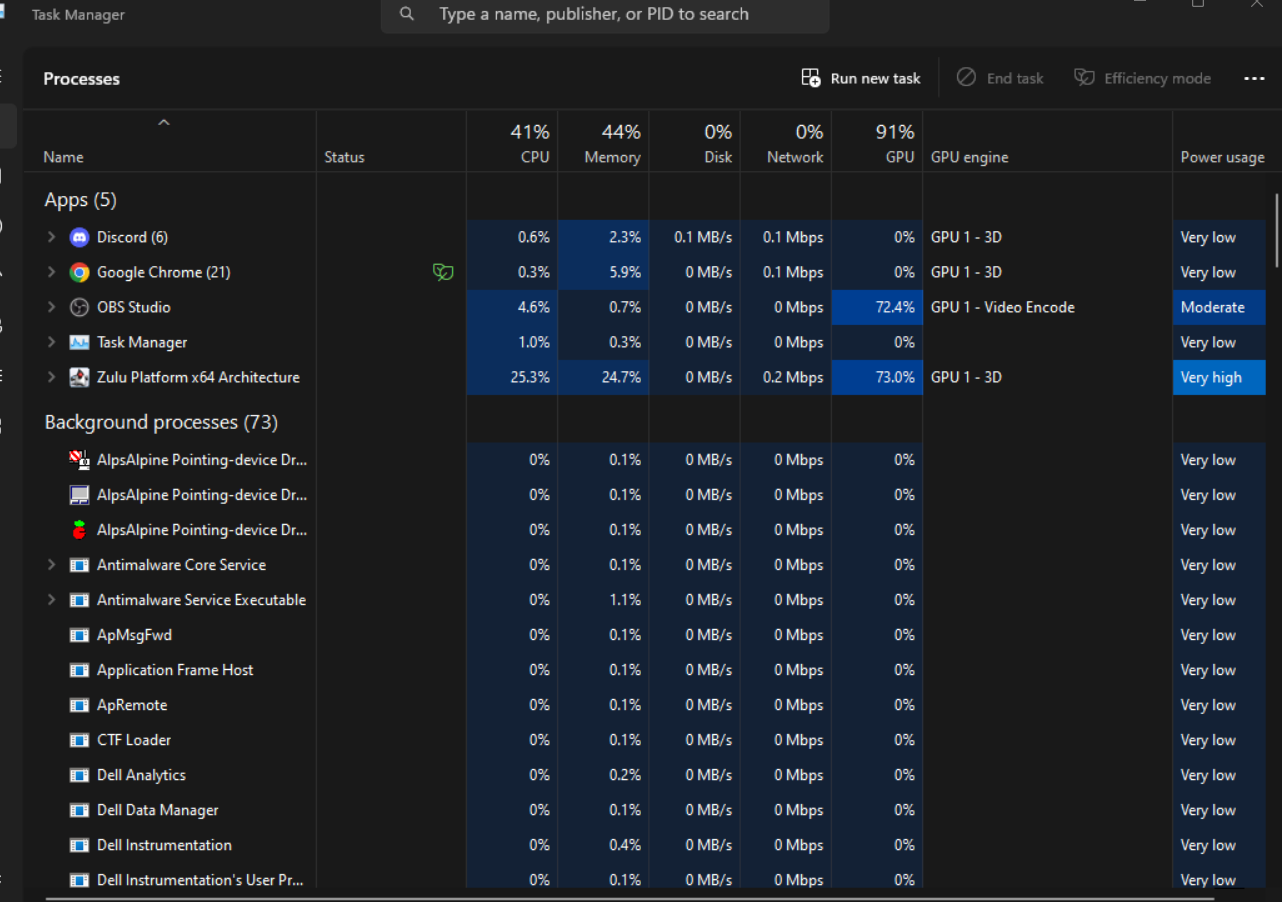Select the Zulu Platform 24.7% memory cell
This screenshot has height=902, width=1282.
coord(603,377)
